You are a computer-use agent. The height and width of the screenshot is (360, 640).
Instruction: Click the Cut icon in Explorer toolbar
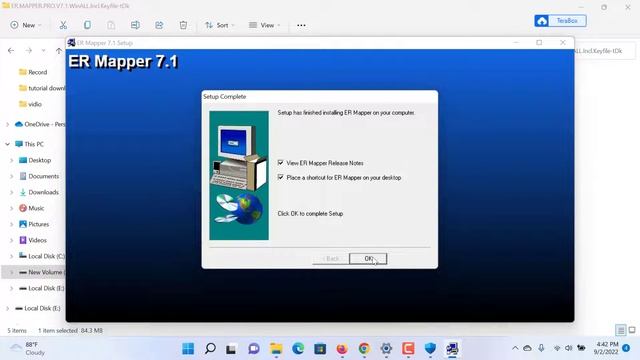pos(63,25)
